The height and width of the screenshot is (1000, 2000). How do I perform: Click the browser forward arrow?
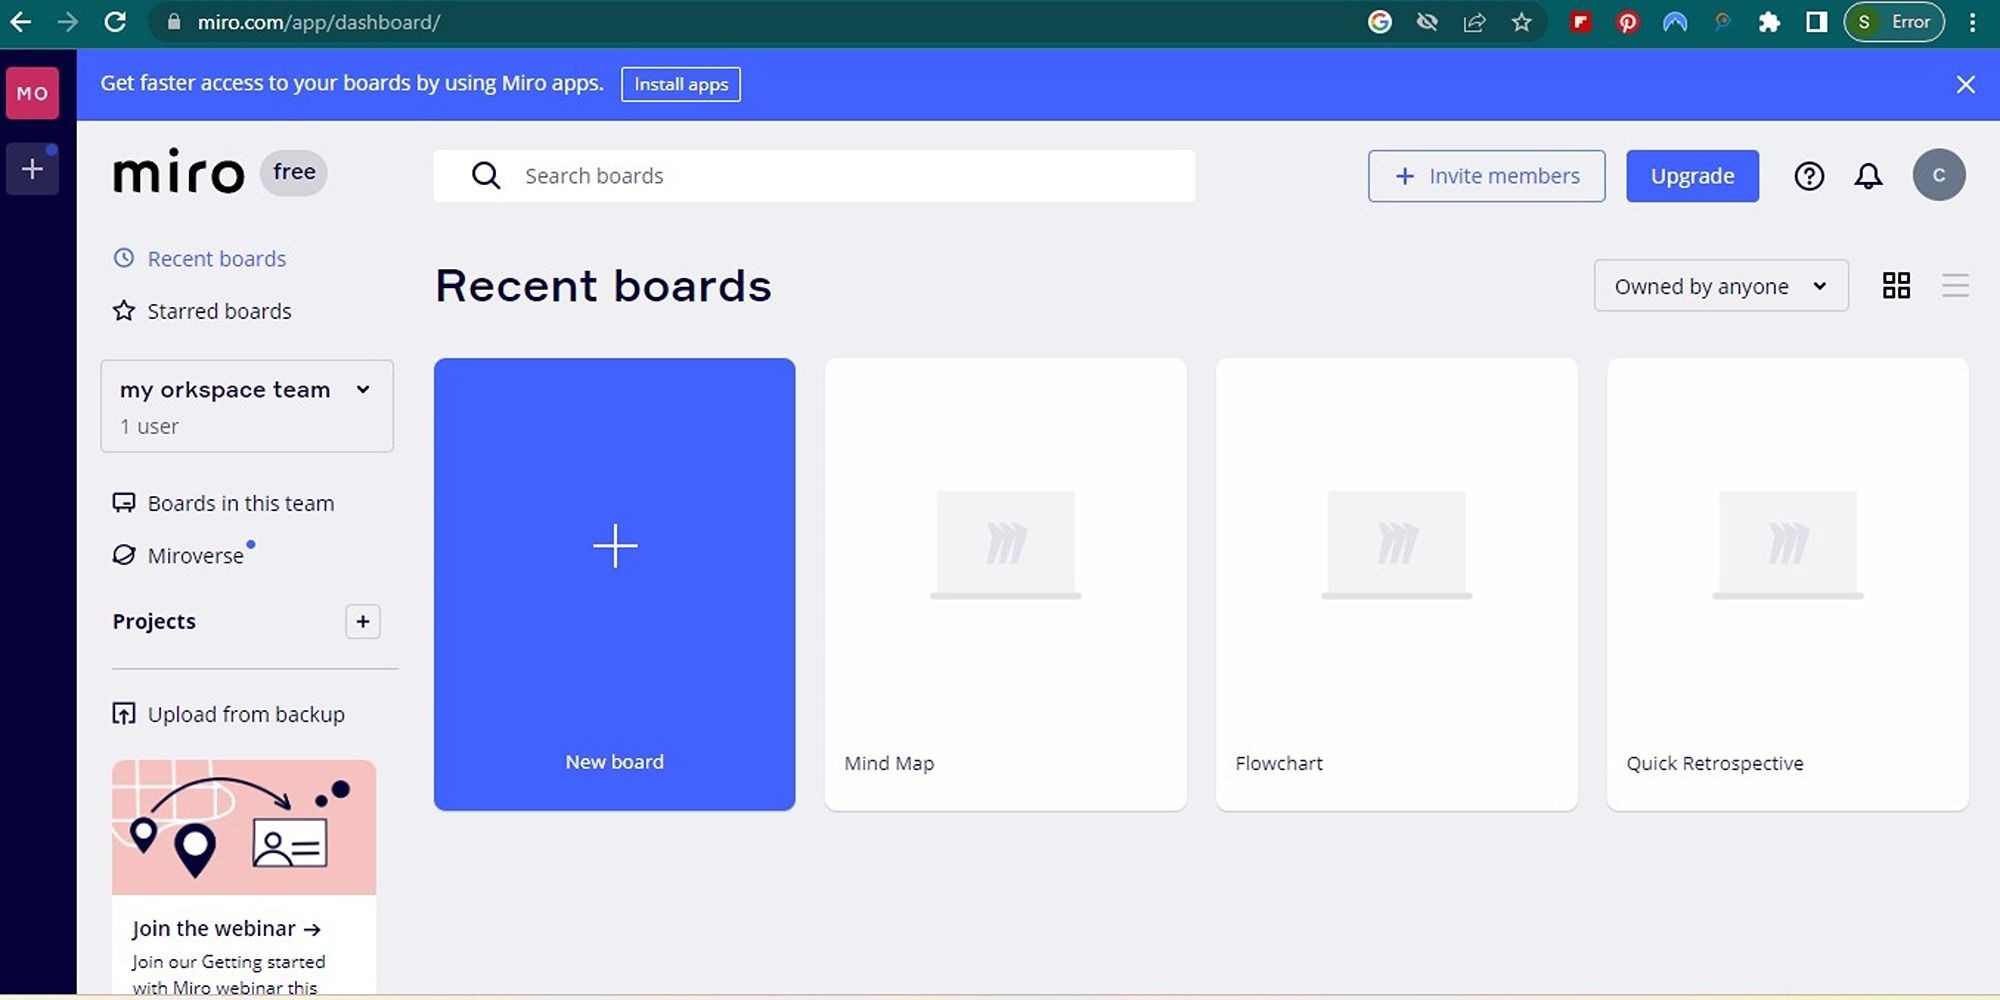pos(67,22)
